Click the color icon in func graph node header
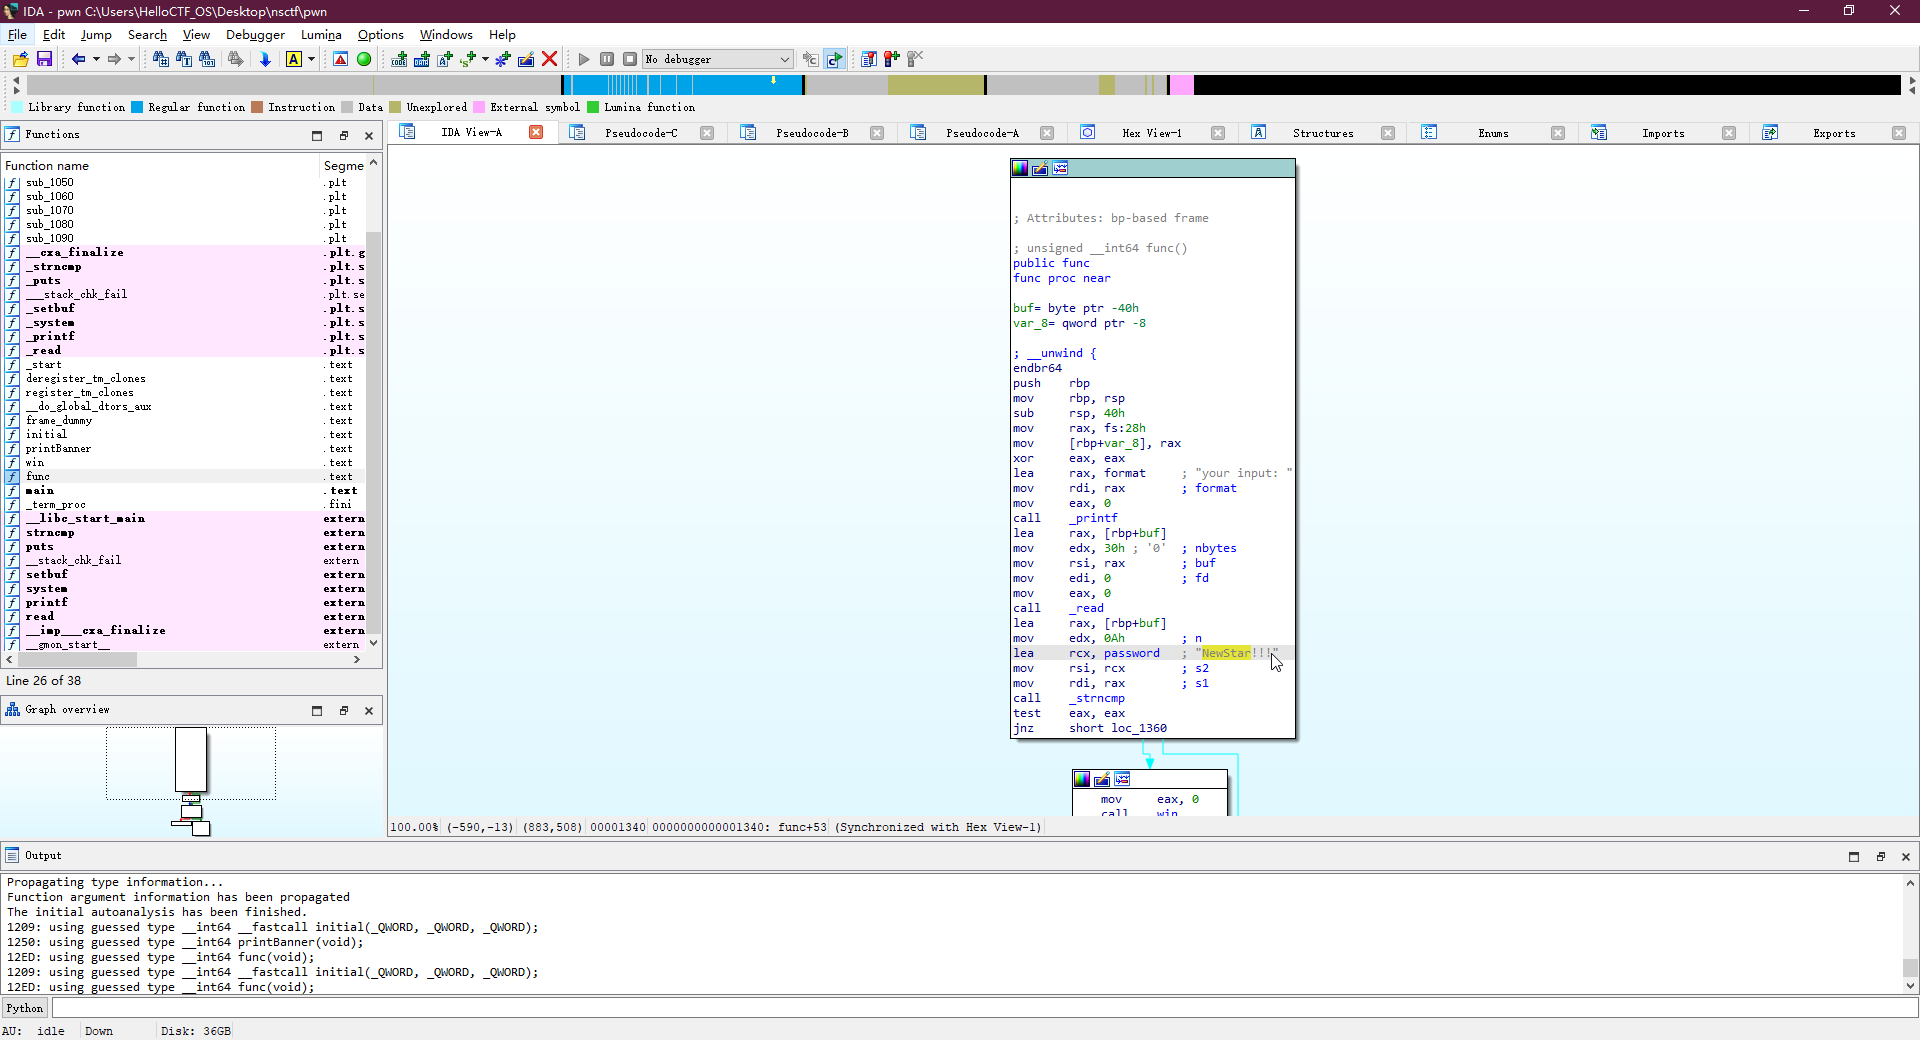This screenshot has width=1920, height=1040. click(x=1020, y=168)
